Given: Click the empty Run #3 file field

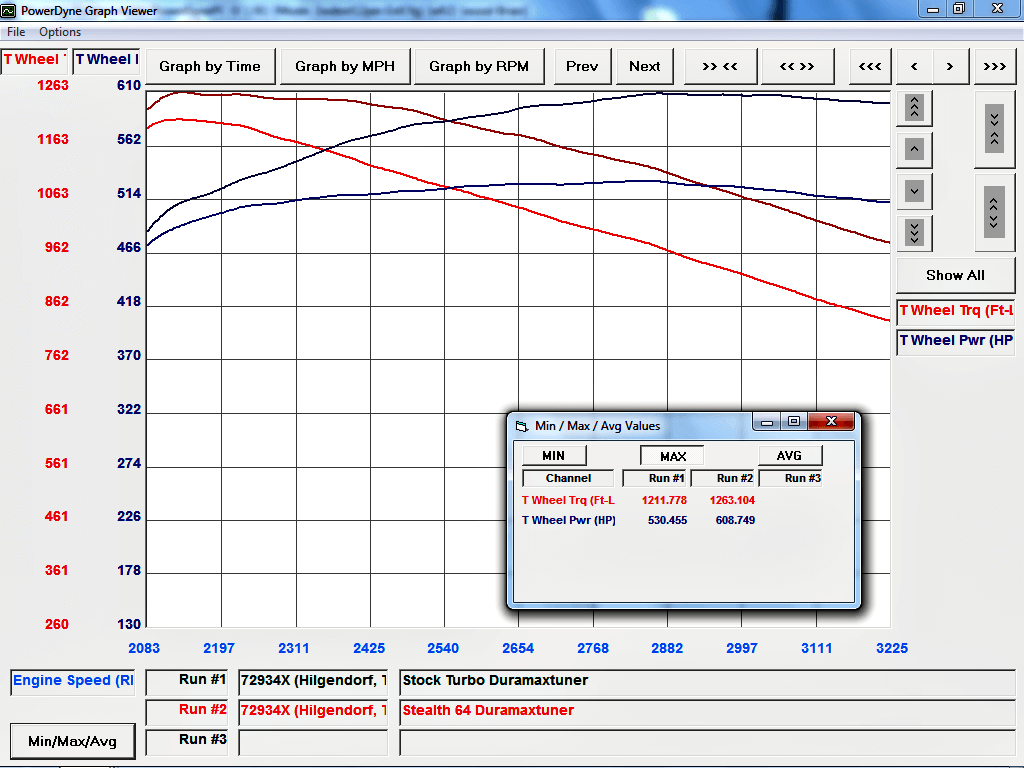Looking at the screenshot, I should [313, 742].
